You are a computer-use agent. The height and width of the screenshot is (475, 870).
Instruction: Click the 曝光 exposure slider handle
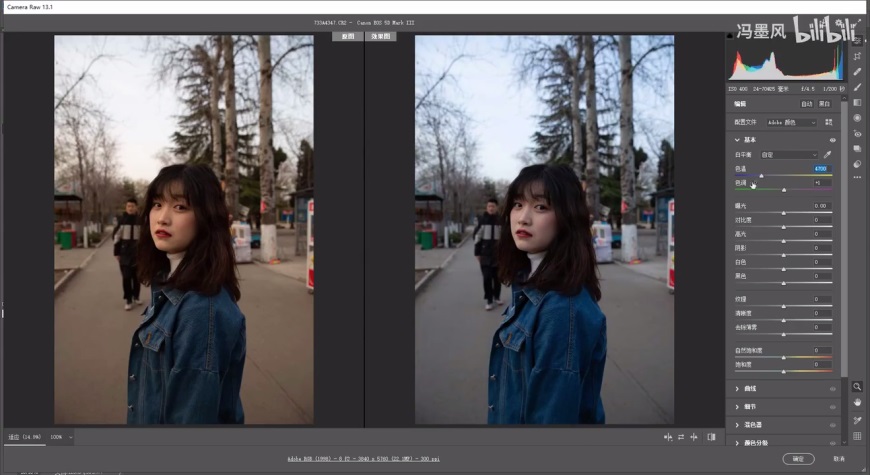click(783, 213)
